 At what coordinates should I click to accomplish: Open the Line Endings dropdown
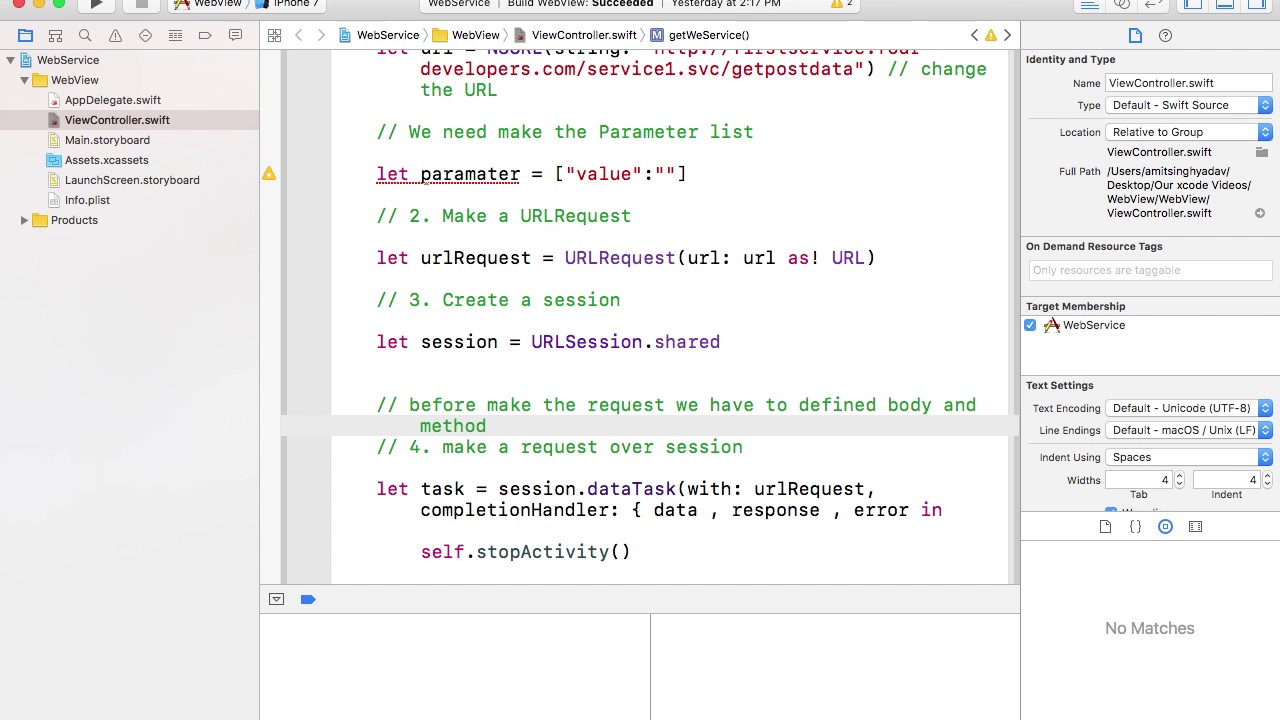point(1189,430)
